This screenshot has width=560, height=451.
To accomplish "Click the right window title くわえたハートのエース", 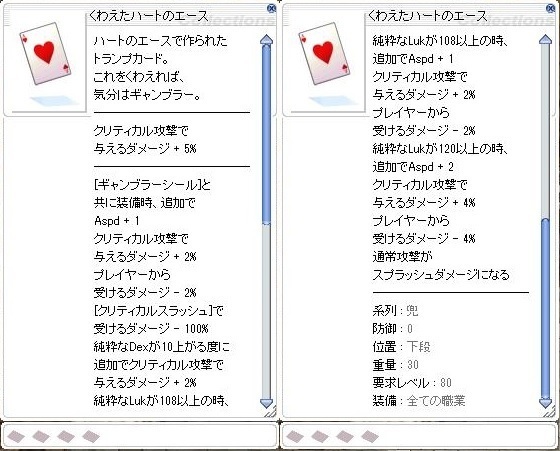I will click(x=428, y=16).
